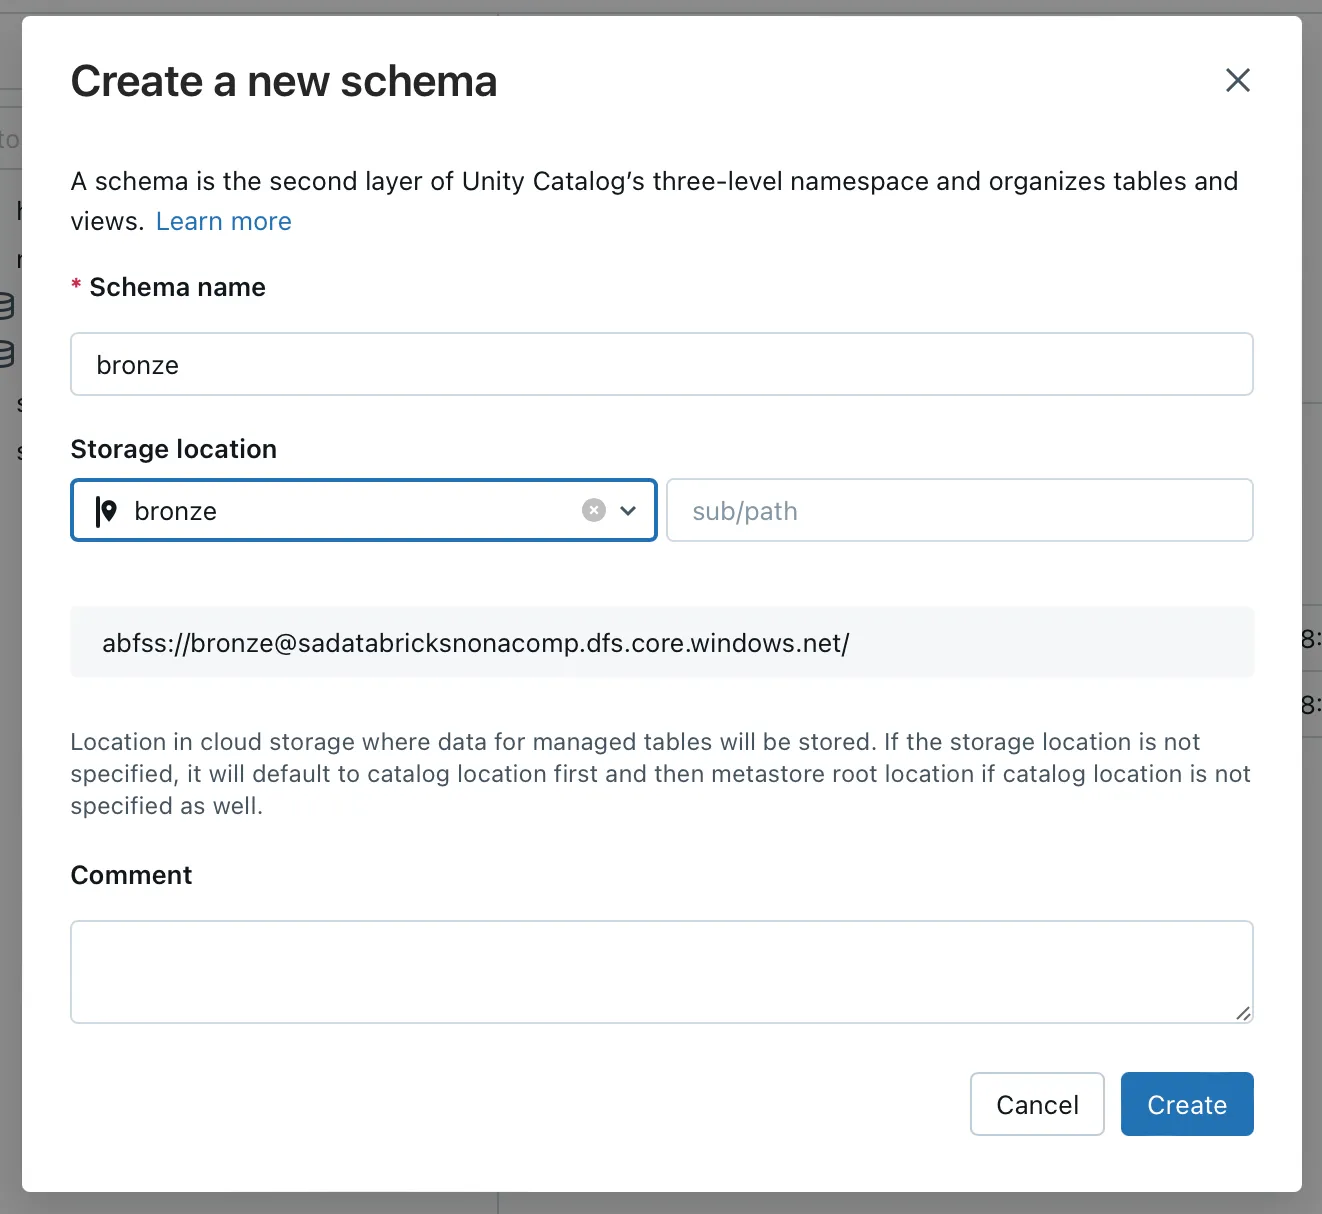
Task: Click the blue Create button
Action: 1187,1104
